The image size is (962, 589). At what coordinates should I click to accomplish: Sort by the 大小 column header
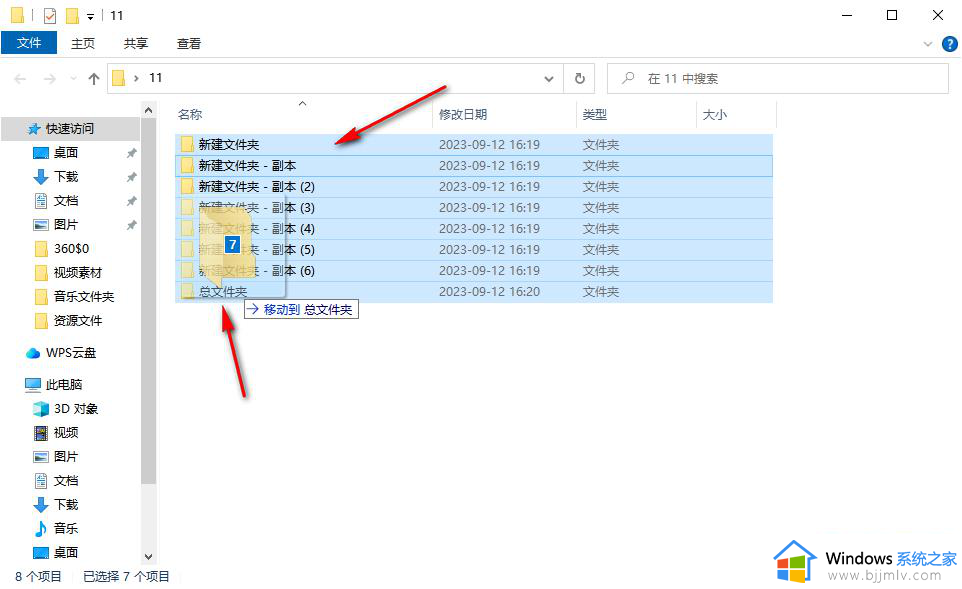click(714, 114)
